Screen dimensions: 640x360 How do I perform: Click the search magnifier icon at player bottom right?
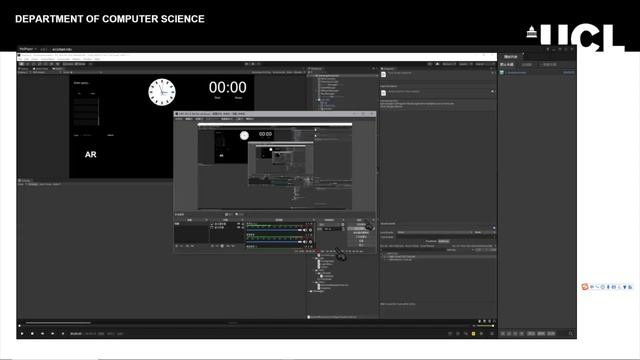click(x=571, y=333)
